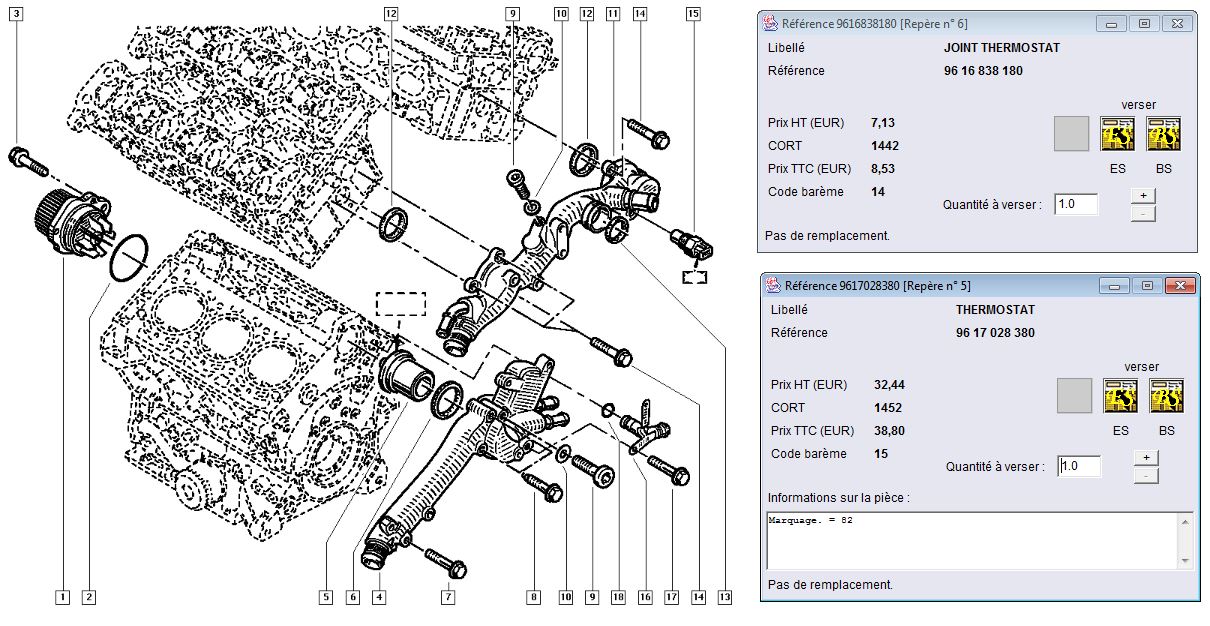Click the title bar app icon of the Repère n° 5 window
This screenshot has height=626, width=1210.
coord(772,286)
